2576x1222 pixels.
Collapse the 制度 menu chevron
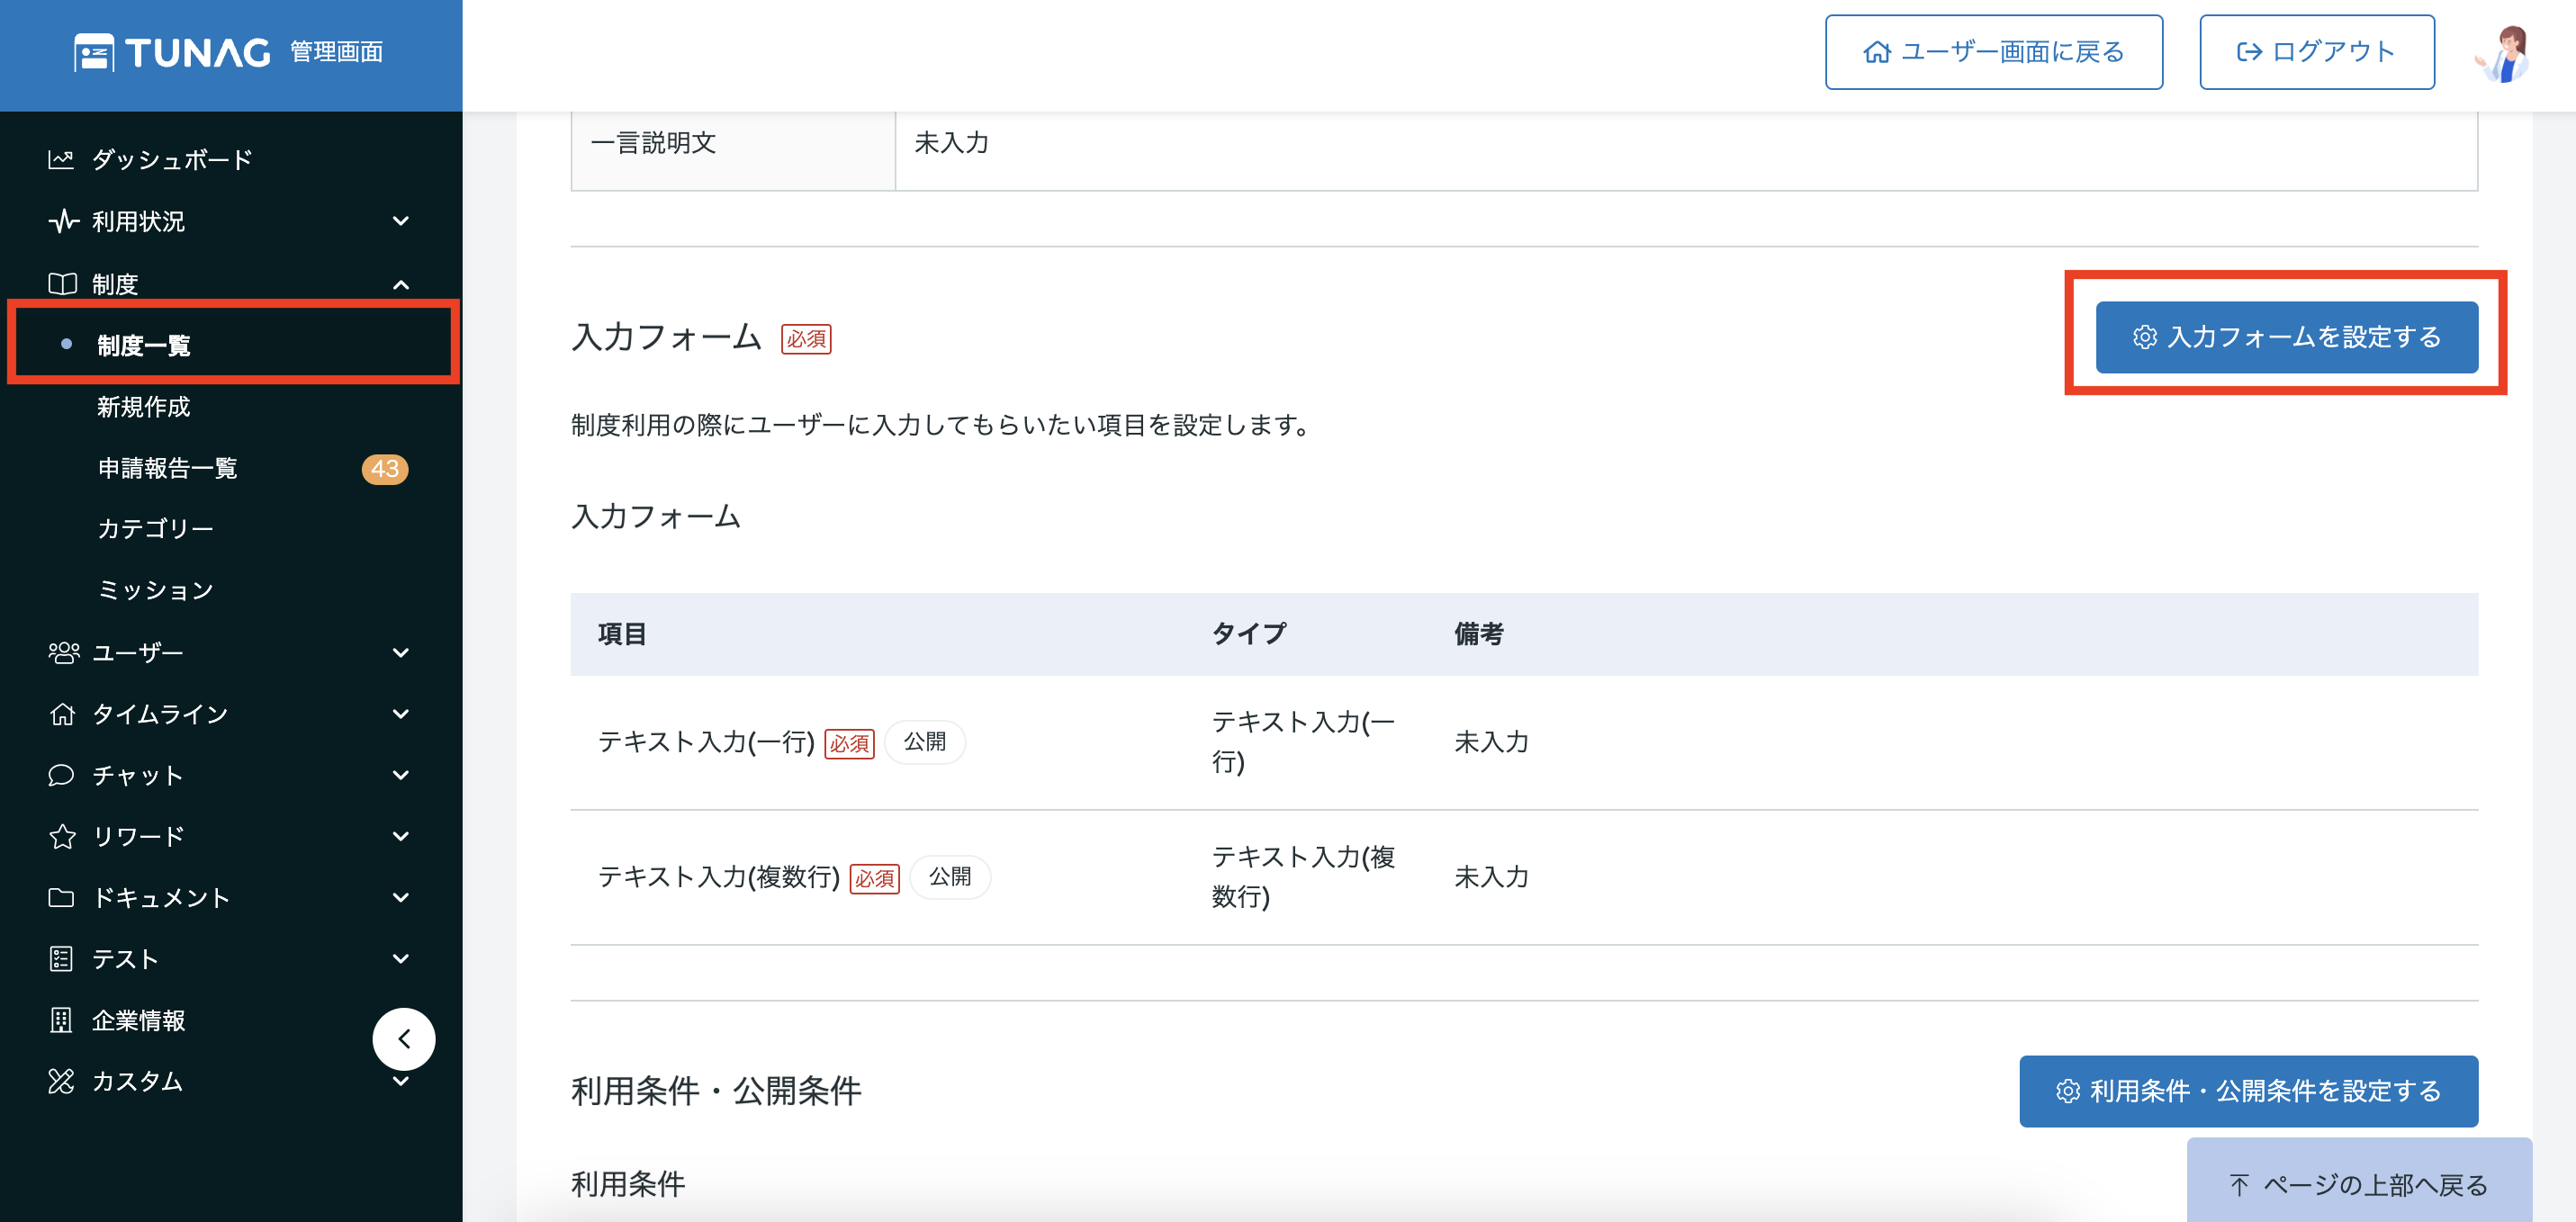tap(401, 285)
